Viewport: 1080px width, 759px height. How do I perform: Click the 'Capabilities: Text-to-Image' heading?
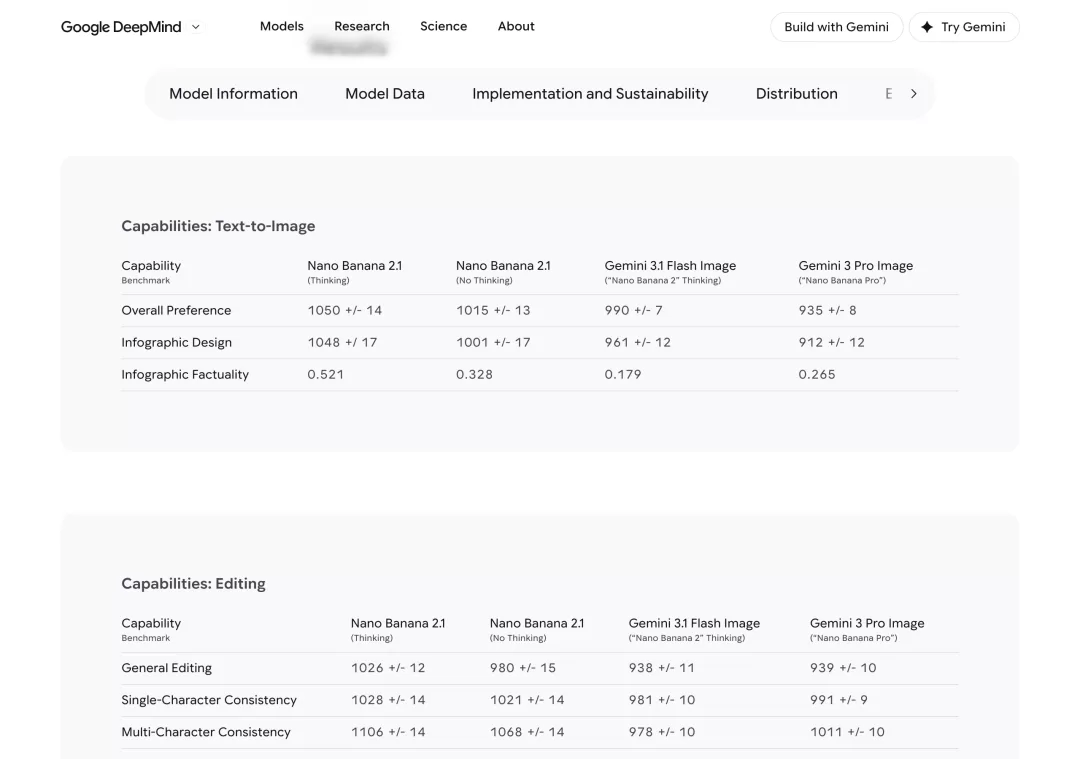point(218,226)
